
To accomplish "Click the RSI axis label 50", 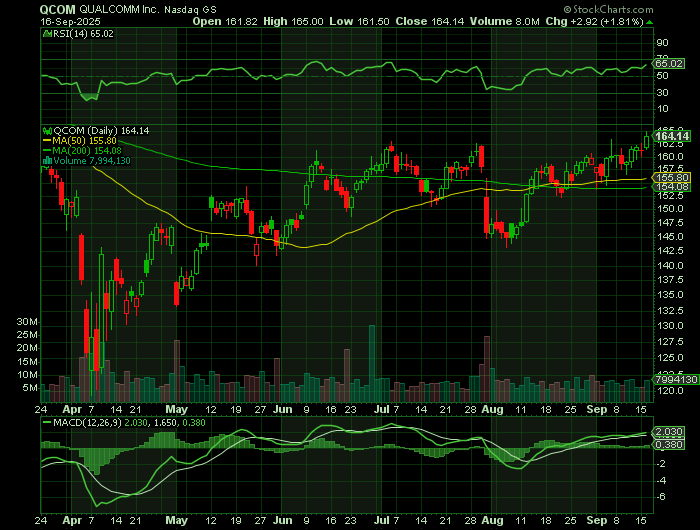I will pyautogui.click(x=663, y=76).
